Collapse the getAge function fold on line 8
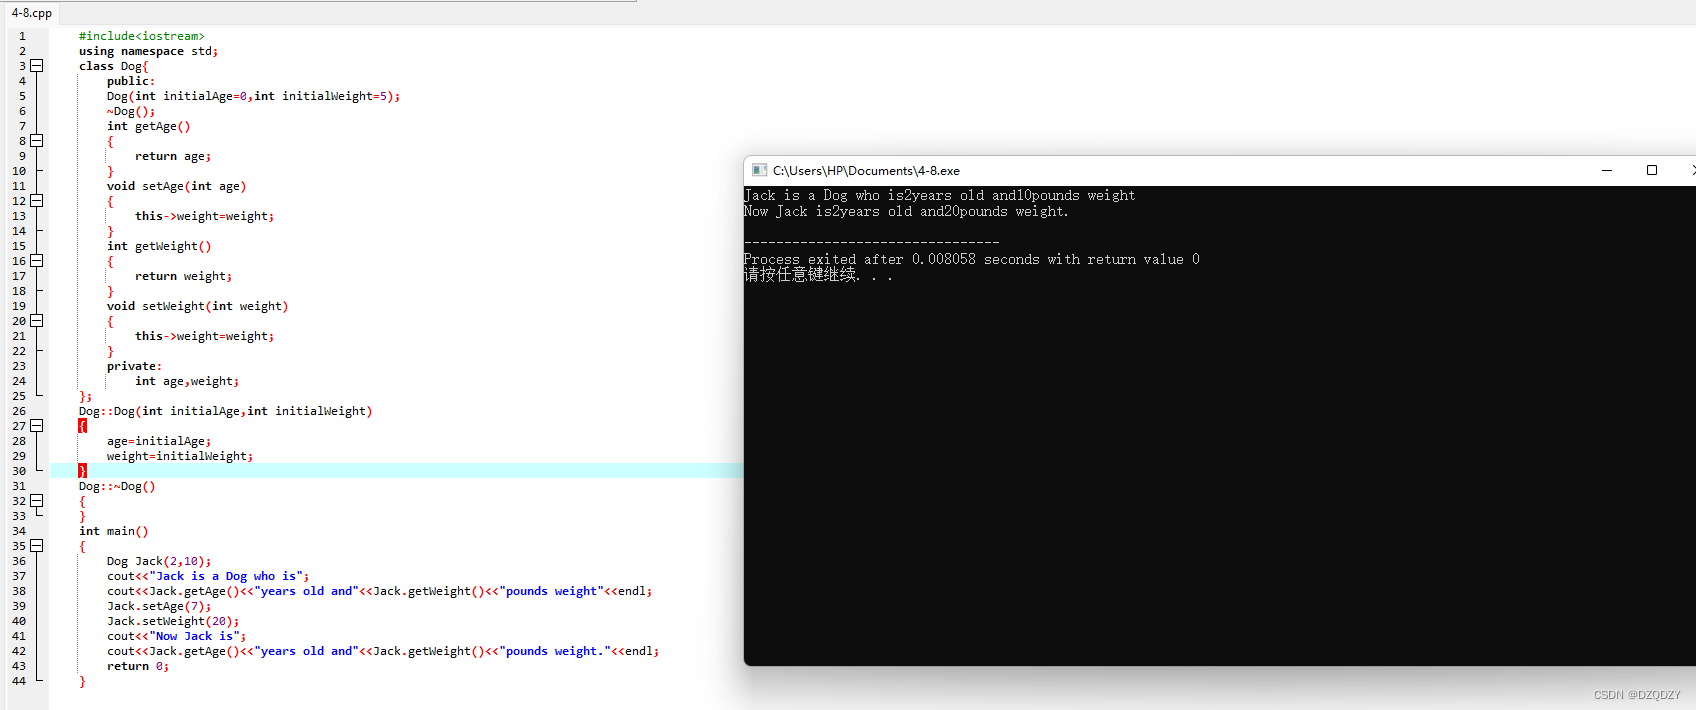 click(x=37, y=141)
